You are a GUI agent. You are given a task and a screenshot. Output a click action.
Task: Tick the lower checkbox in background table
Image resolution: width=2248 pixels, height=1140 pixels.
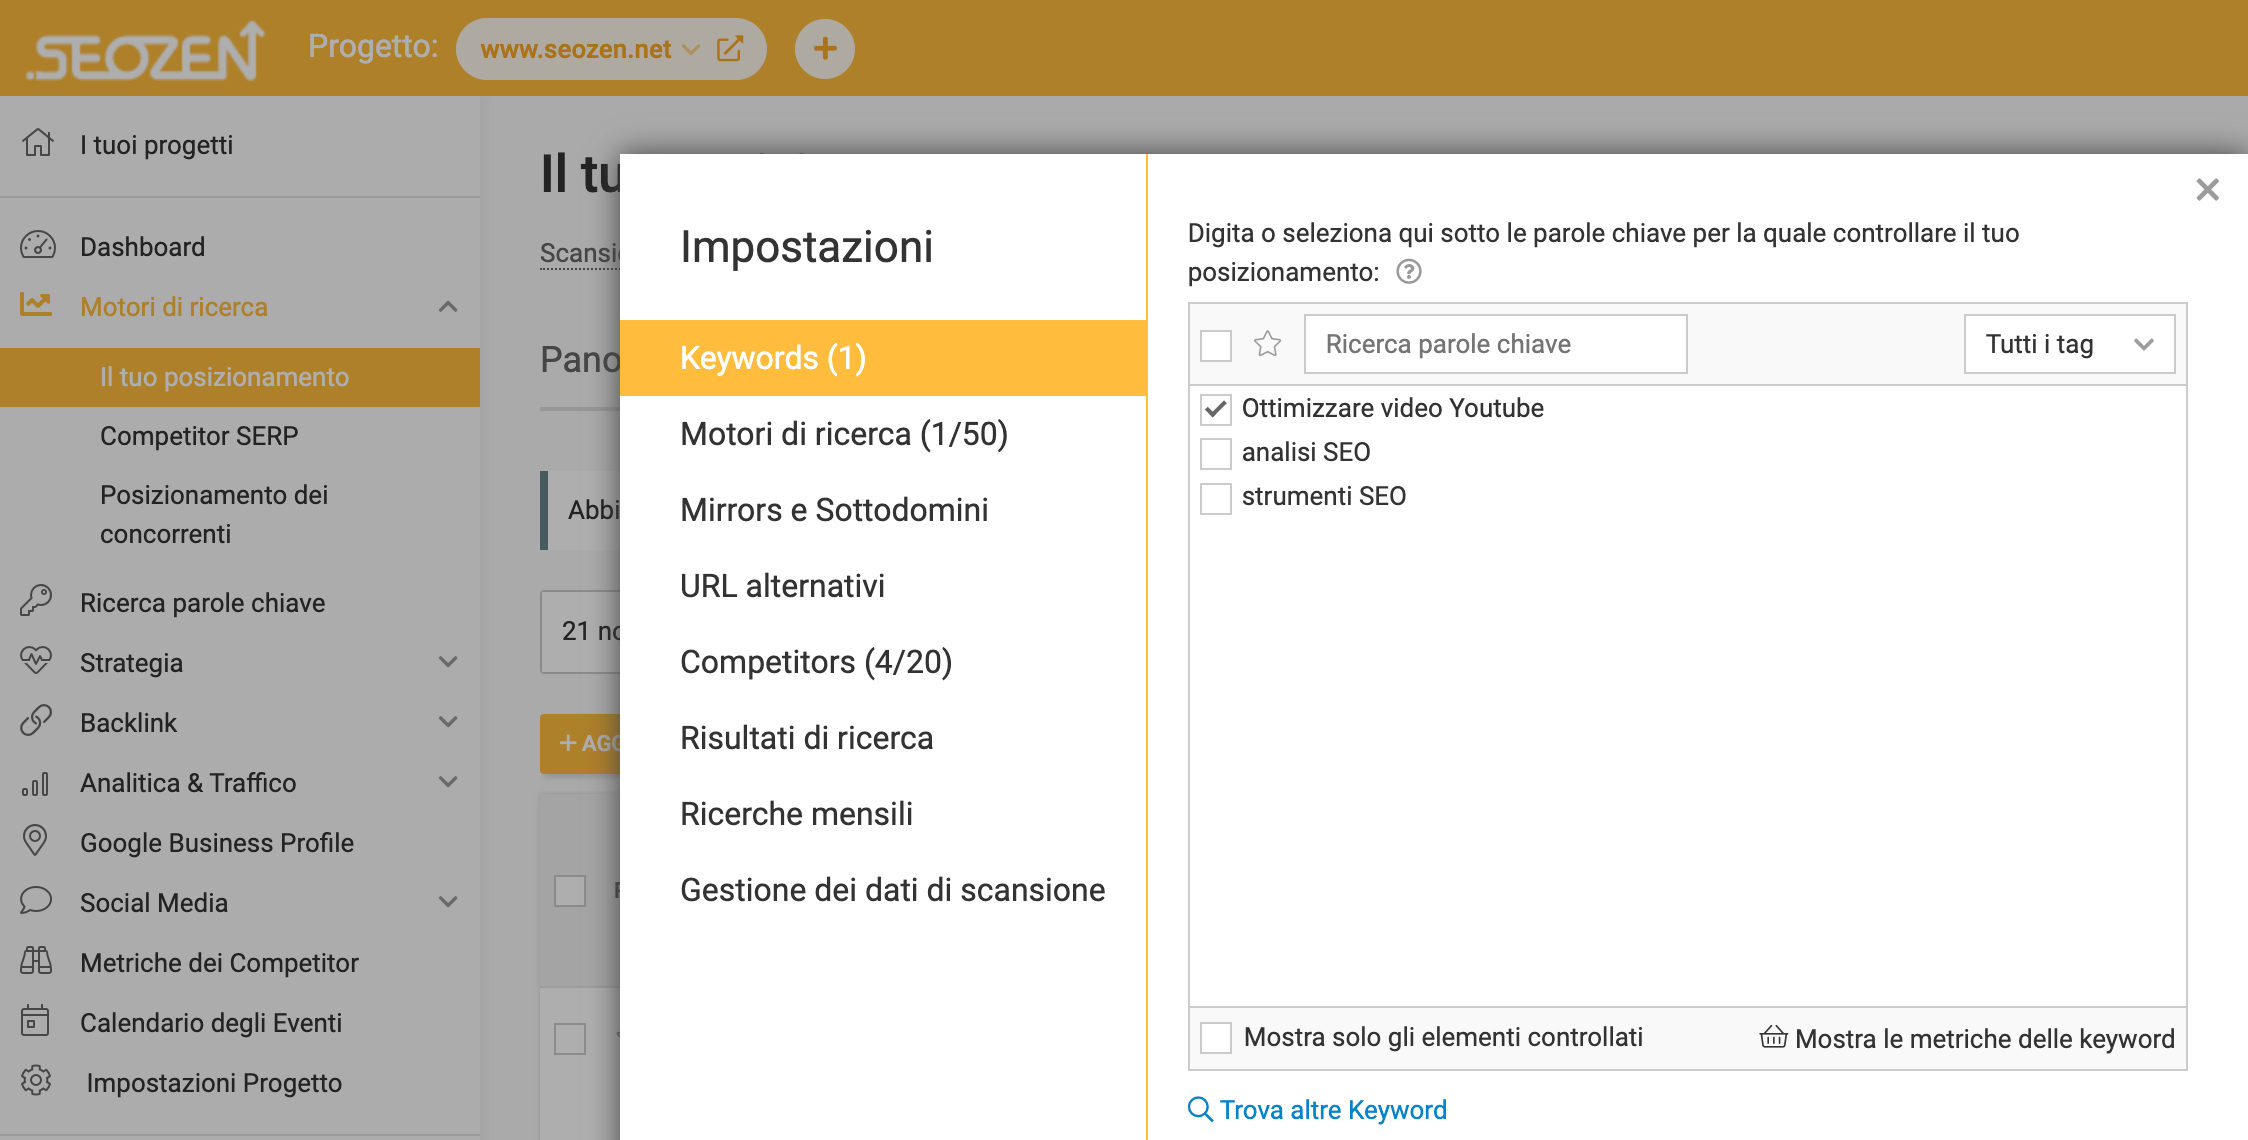pos(570,1038)
